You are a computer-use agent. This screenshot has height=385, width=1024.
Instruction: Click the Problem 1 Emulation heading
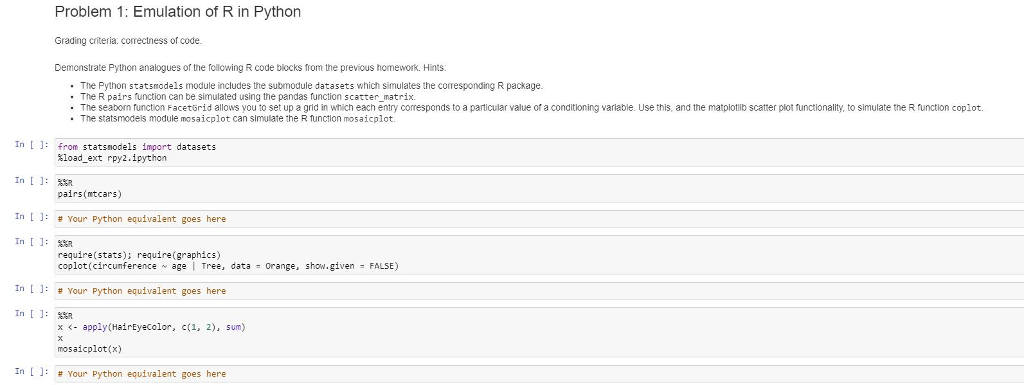[178, 12]
